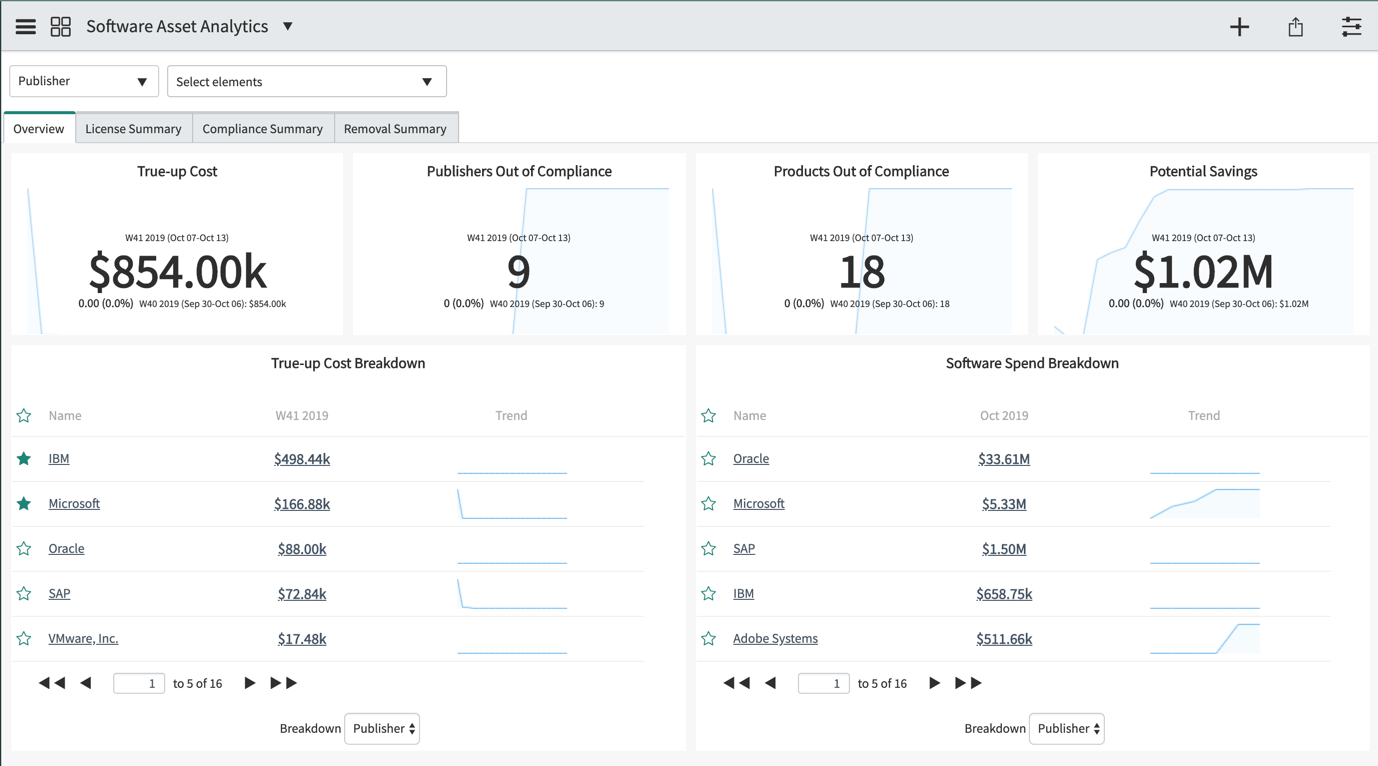The height and width of the screenshot is (766, 1378).
Task: Click the $5.33M spend value for Microsoft
Action: [x=1004, y=504]
